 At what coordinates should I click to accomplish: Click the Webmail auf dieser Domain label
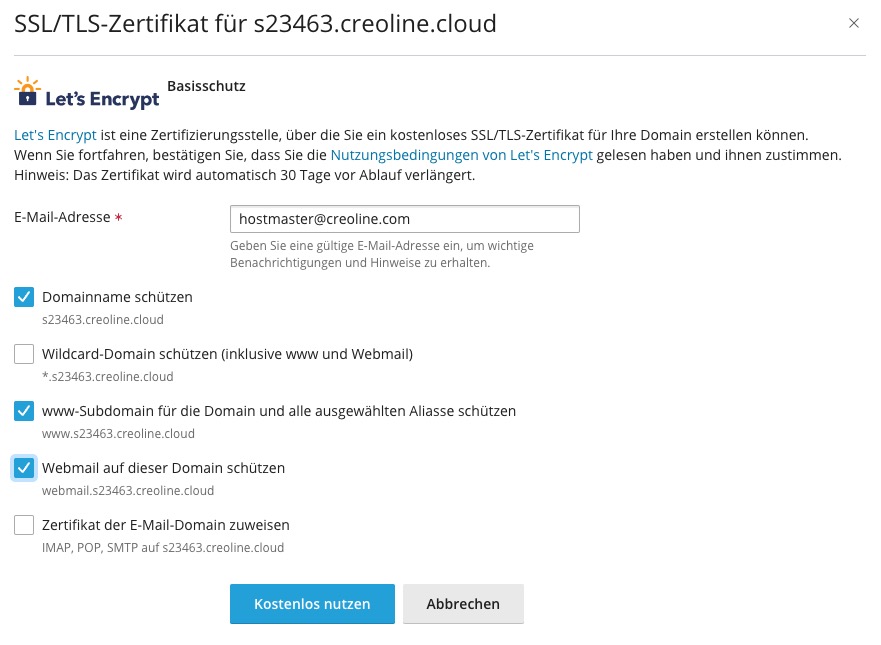(164, 468)
